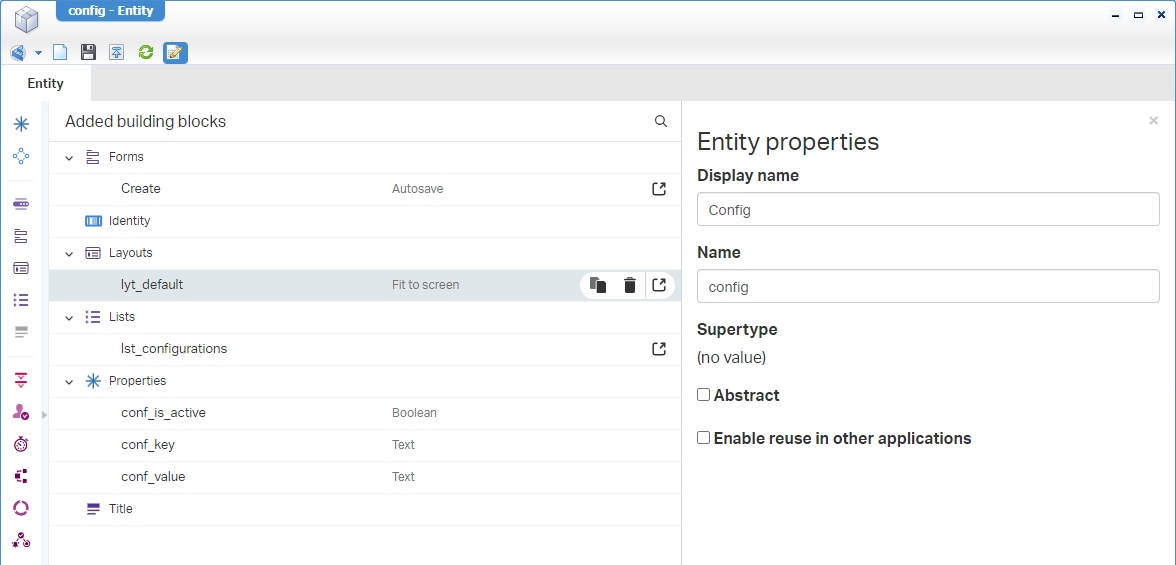Delete the lyt_default layout with trash icon
This screenshot has height=565, width=1176.
(x=629, y=285)
